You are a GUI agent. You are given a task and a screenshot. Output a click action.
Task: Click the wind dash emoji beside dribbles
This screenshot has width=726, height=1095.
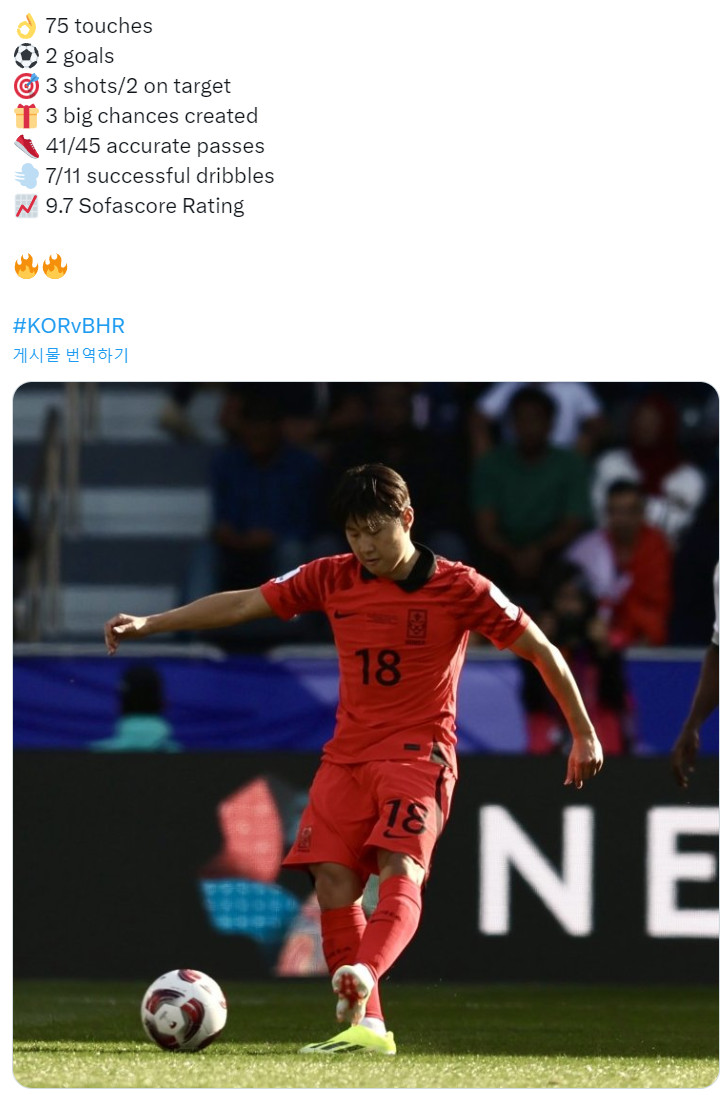pos(27,176)
